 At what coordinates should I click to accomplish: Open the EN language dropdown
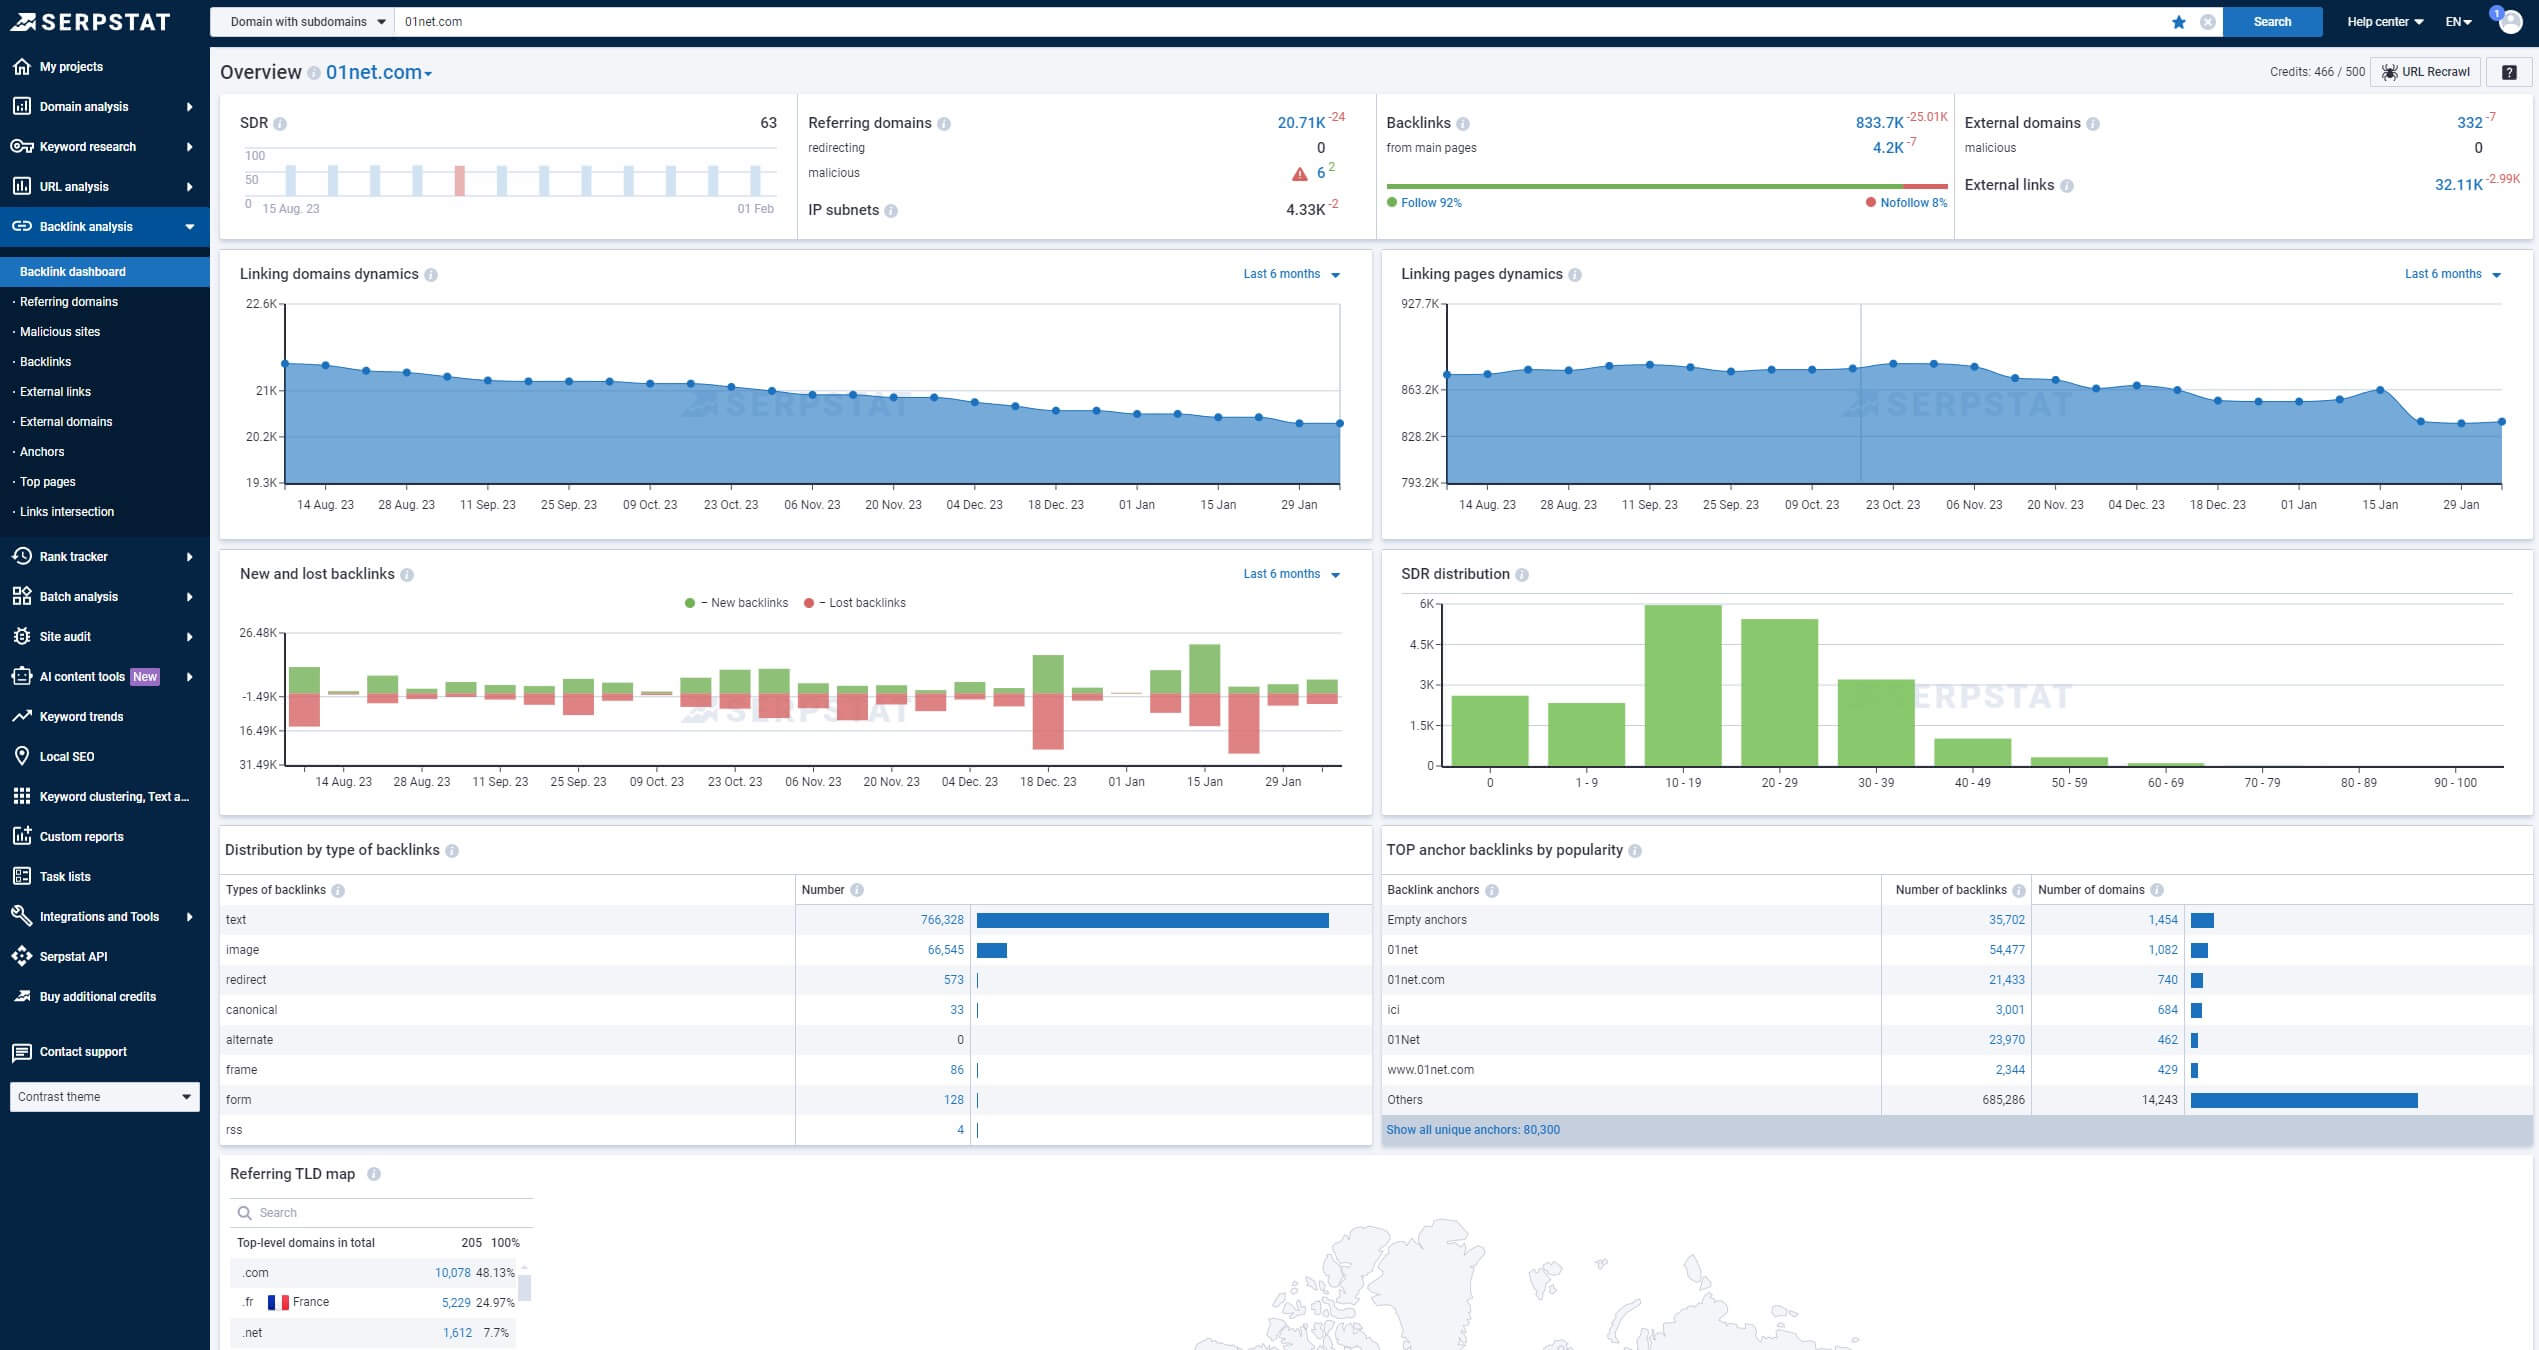pos(2459,22)
